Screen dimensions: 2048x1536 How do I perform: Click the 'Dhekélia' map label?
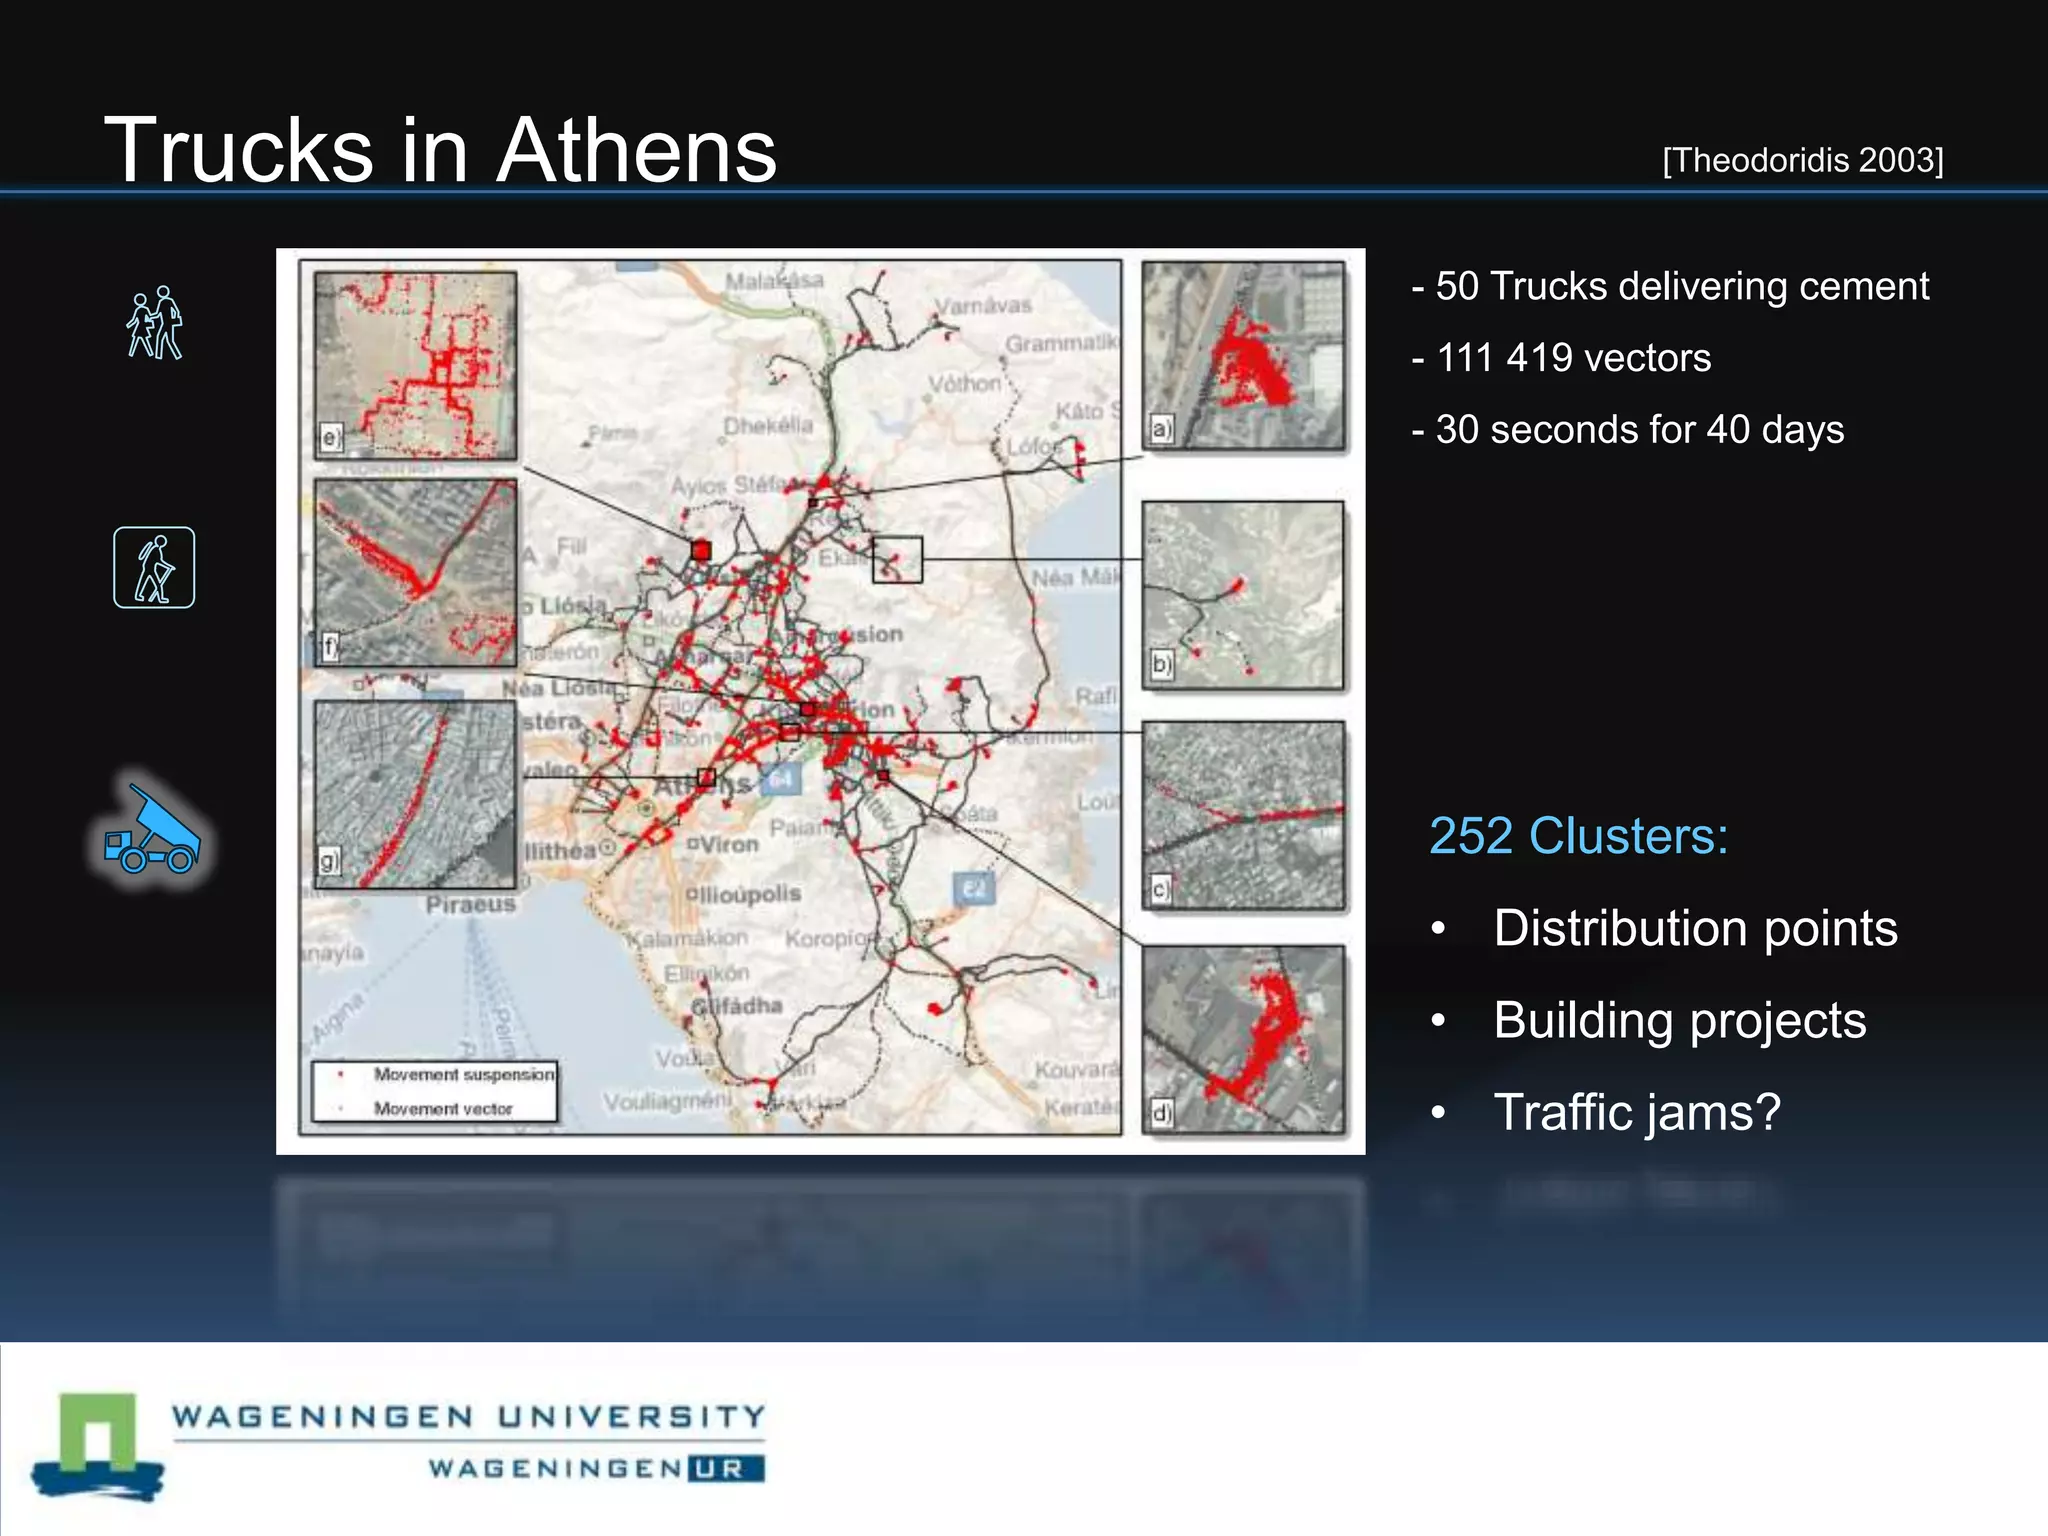point(768,425)
